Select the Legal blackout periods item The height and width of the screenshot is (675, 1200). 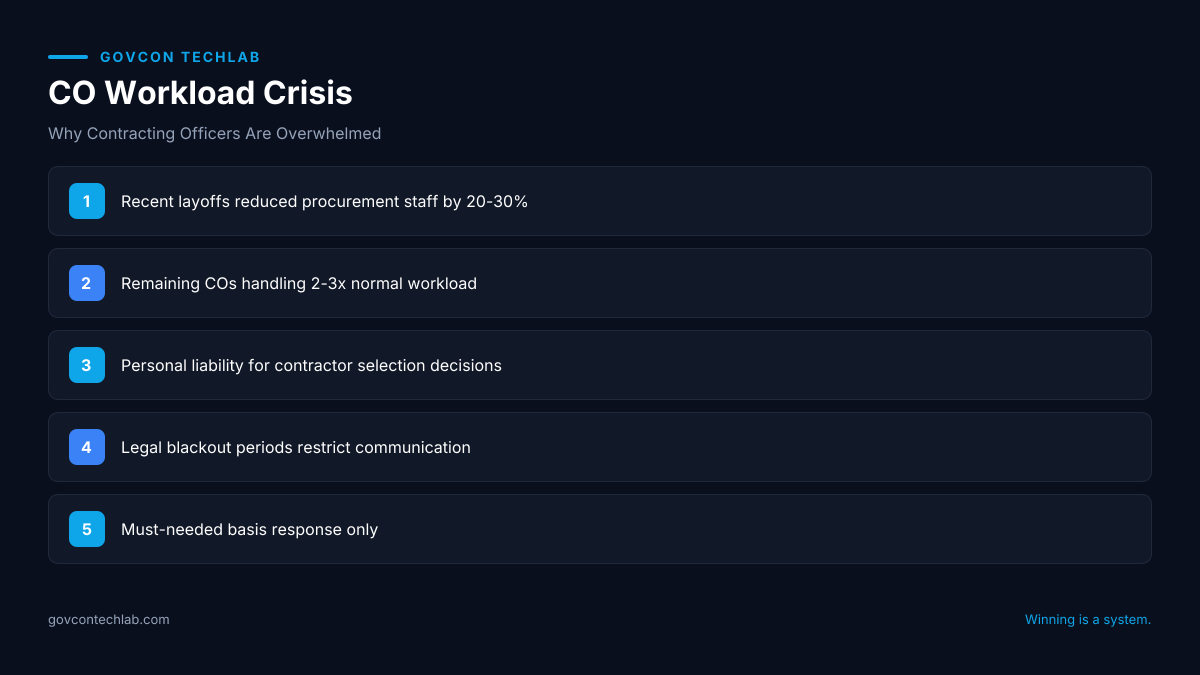(x=600, y=447)
